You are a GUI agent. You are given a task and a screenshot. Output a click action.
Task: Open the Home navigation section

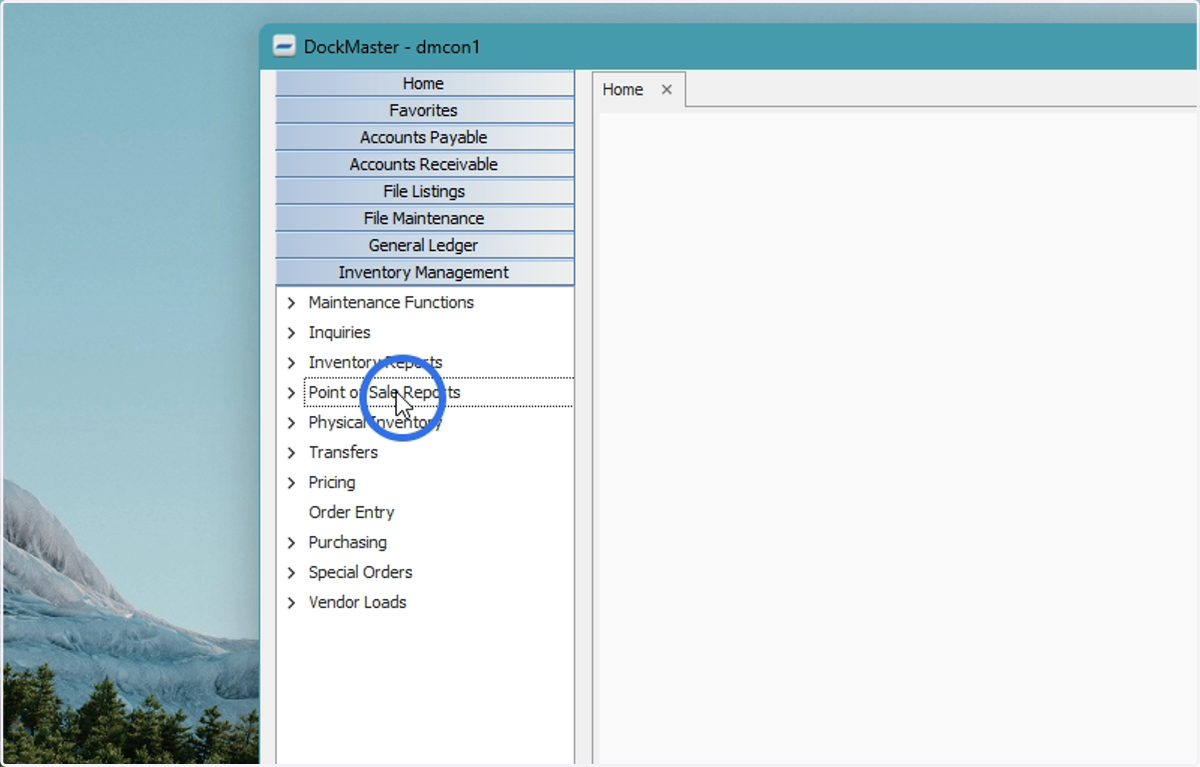pos(424,84)
